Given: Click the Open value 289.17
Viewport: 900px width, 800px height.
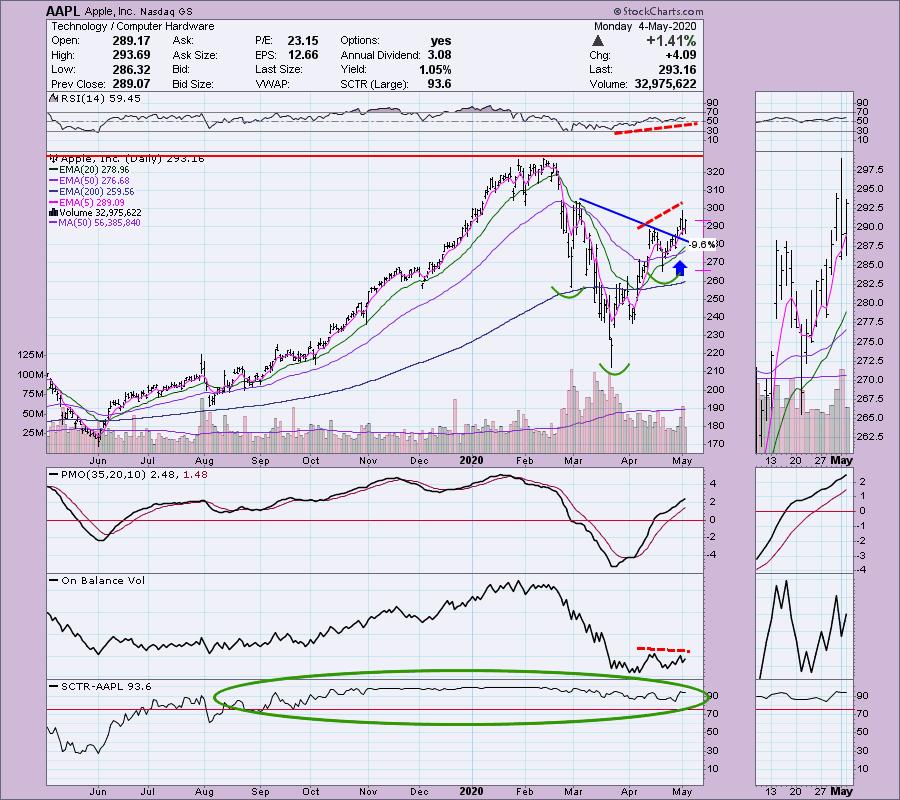Looking at the screenshot, I should click(131, 41).
